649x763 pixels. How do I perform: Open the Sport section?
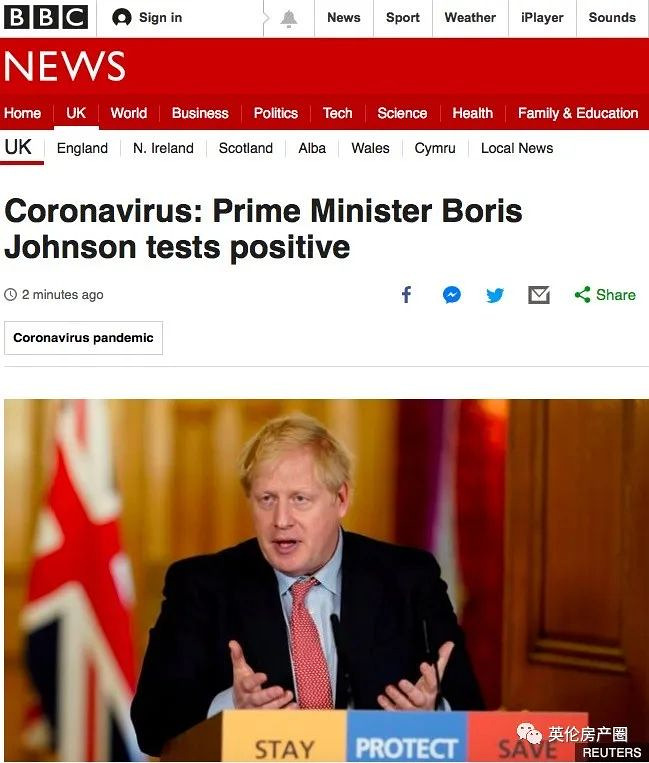[402, 18]
